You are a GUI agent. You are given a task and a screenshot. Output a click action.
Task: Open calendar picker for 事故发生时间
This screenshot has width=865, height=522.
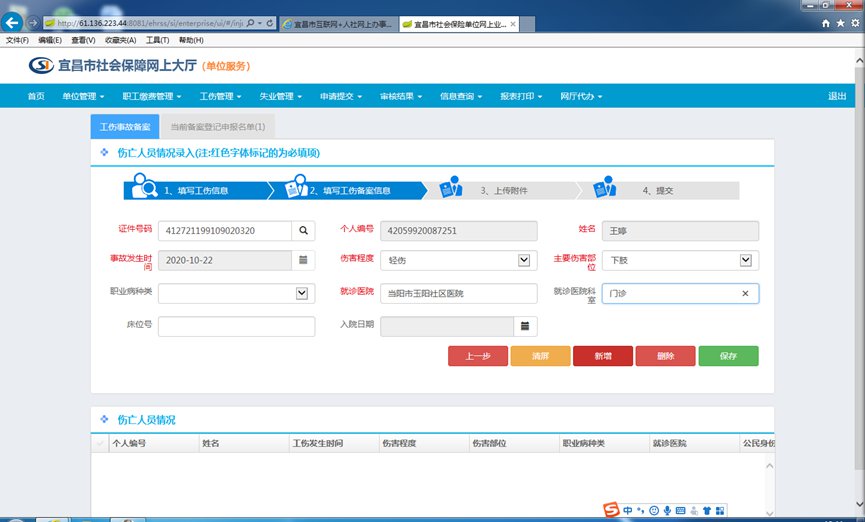point(303,260)
